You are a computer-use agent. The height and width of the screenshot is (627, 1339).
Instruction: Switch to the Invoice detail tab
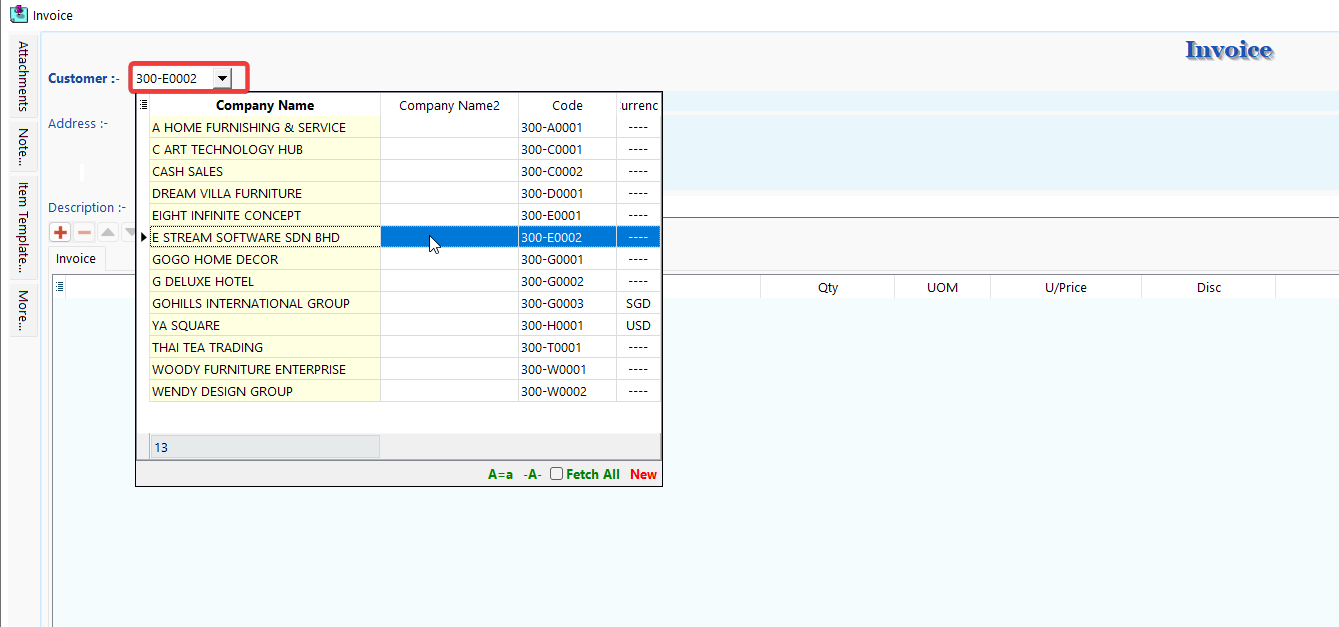pyautogui.click(x=76, y=259)
